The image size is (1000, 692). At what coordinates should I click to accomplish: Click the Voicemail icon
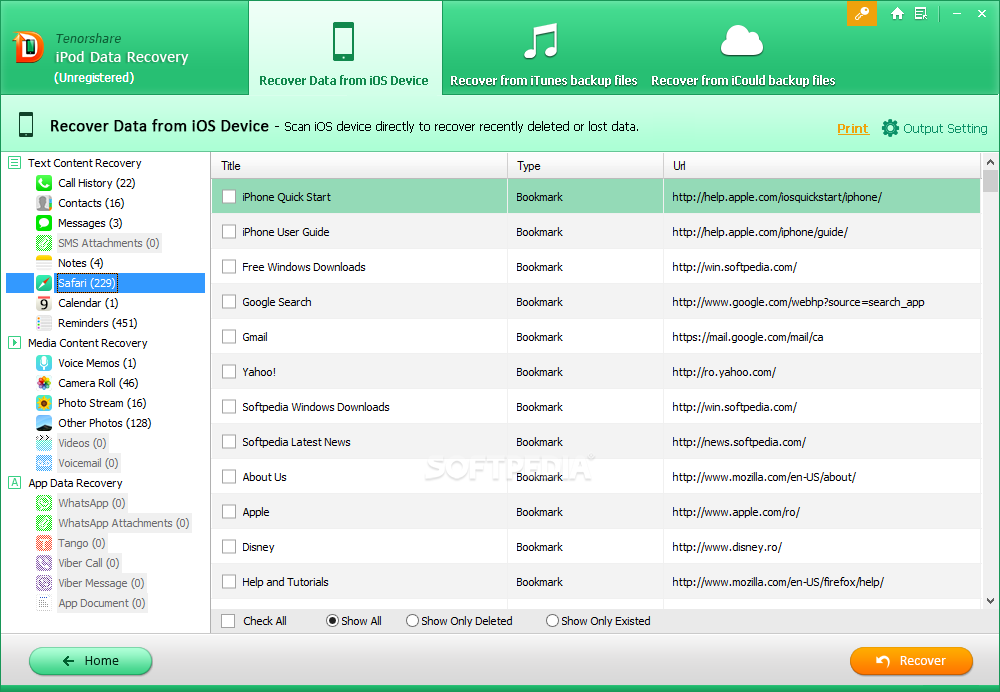click(44, 463)
